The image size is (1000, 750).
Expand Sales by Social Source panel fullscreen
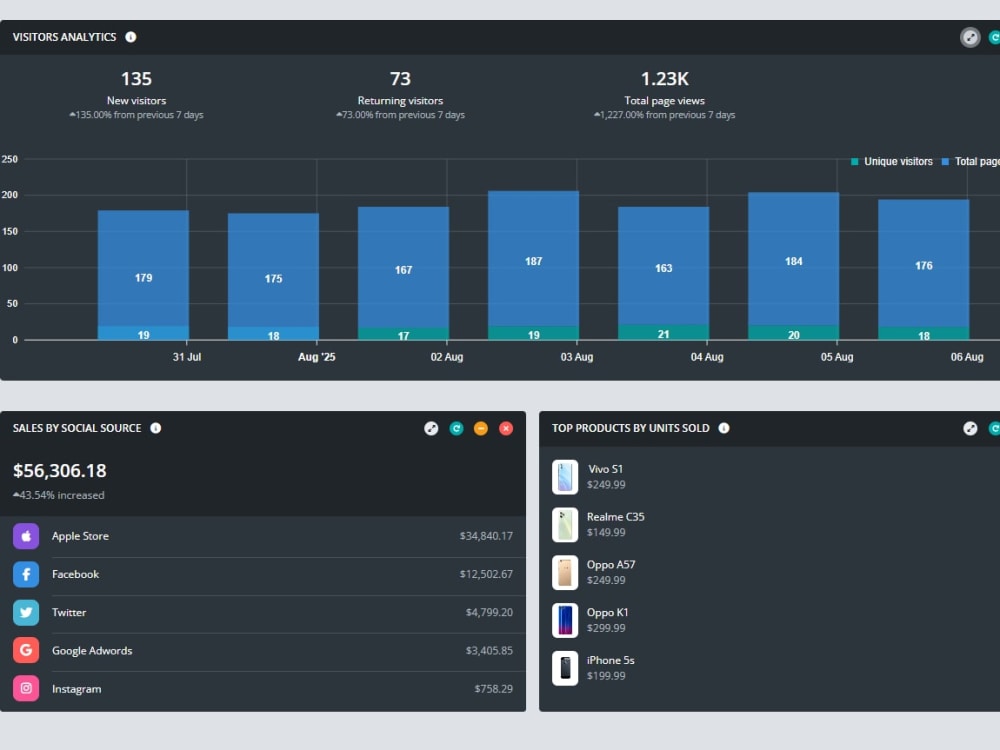(431, 429)
